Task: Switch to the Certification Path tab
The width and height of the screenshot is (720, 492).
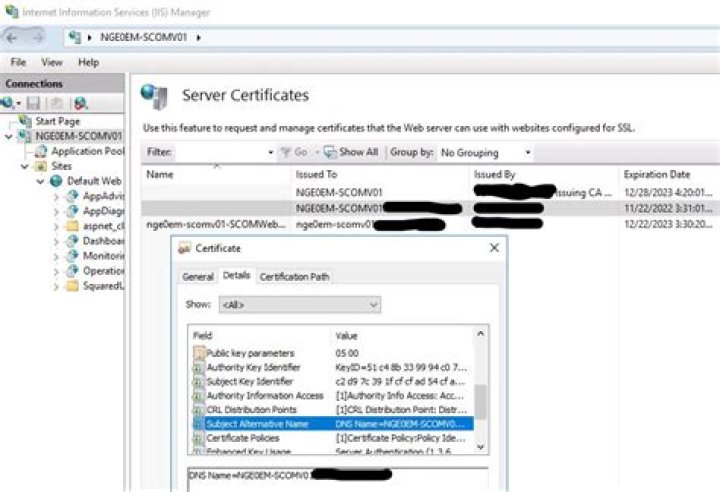Action: (x=294, y=277)
